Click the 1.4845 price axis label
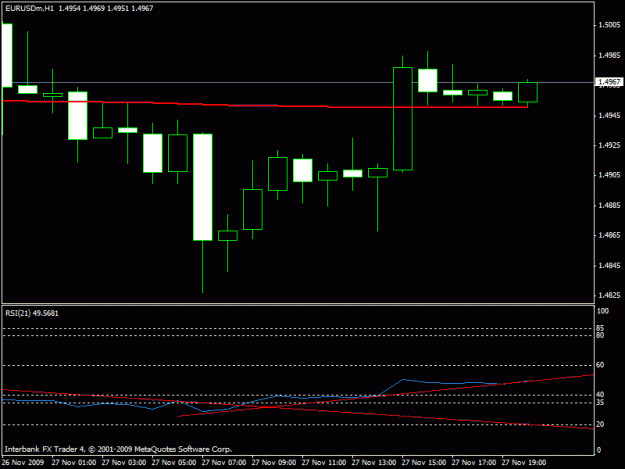 point(609,265)
